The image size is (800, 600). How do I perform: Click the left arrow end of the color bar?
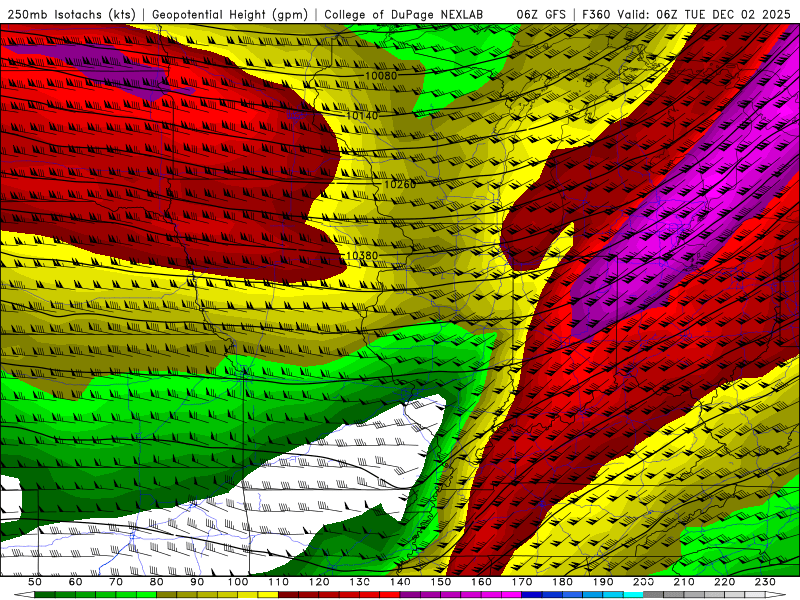[24, 594]
